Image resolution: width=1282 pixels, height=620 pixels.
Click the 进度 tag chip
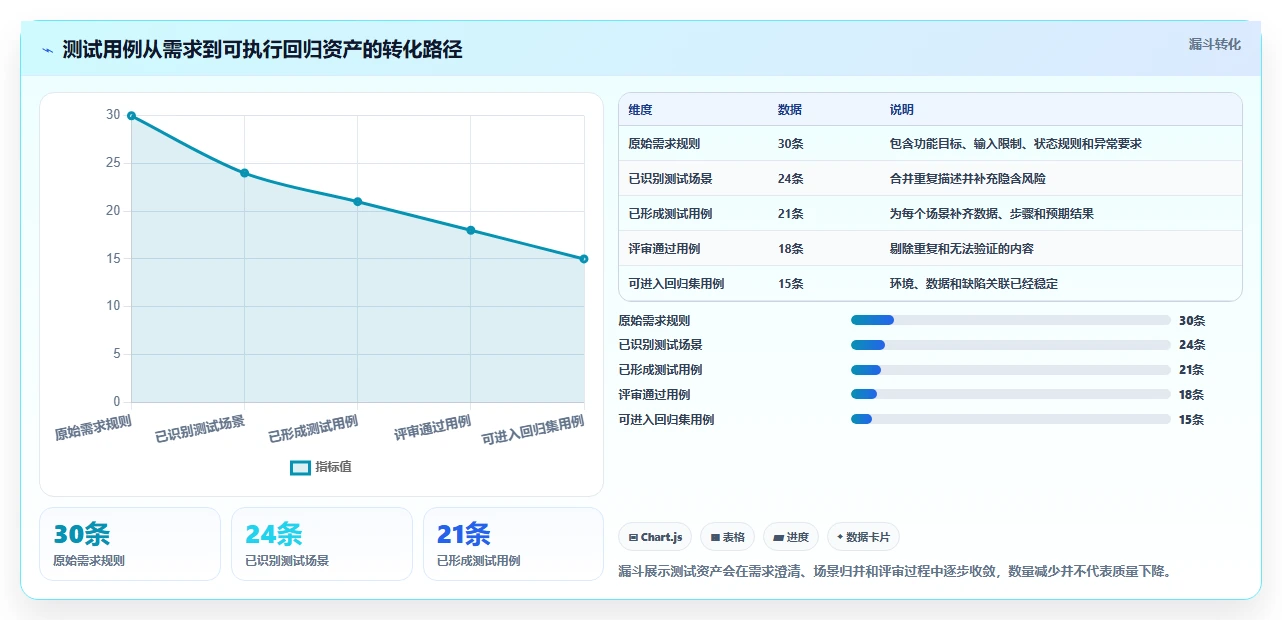(791, 537)
